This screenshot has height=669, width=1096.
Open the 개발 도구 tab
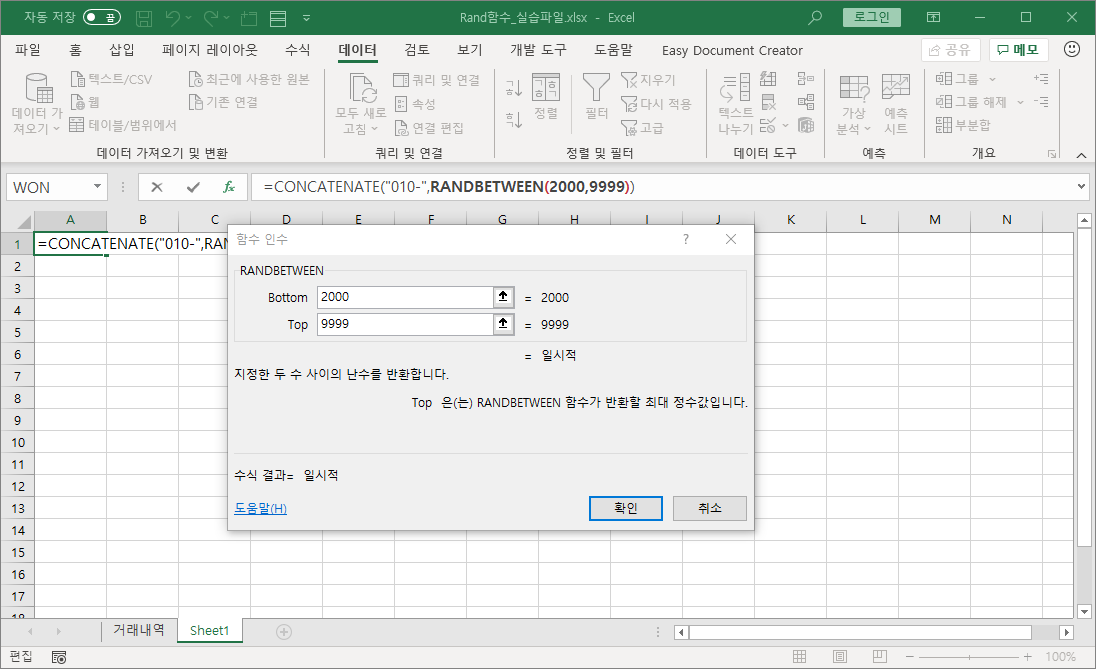(538, 50)
